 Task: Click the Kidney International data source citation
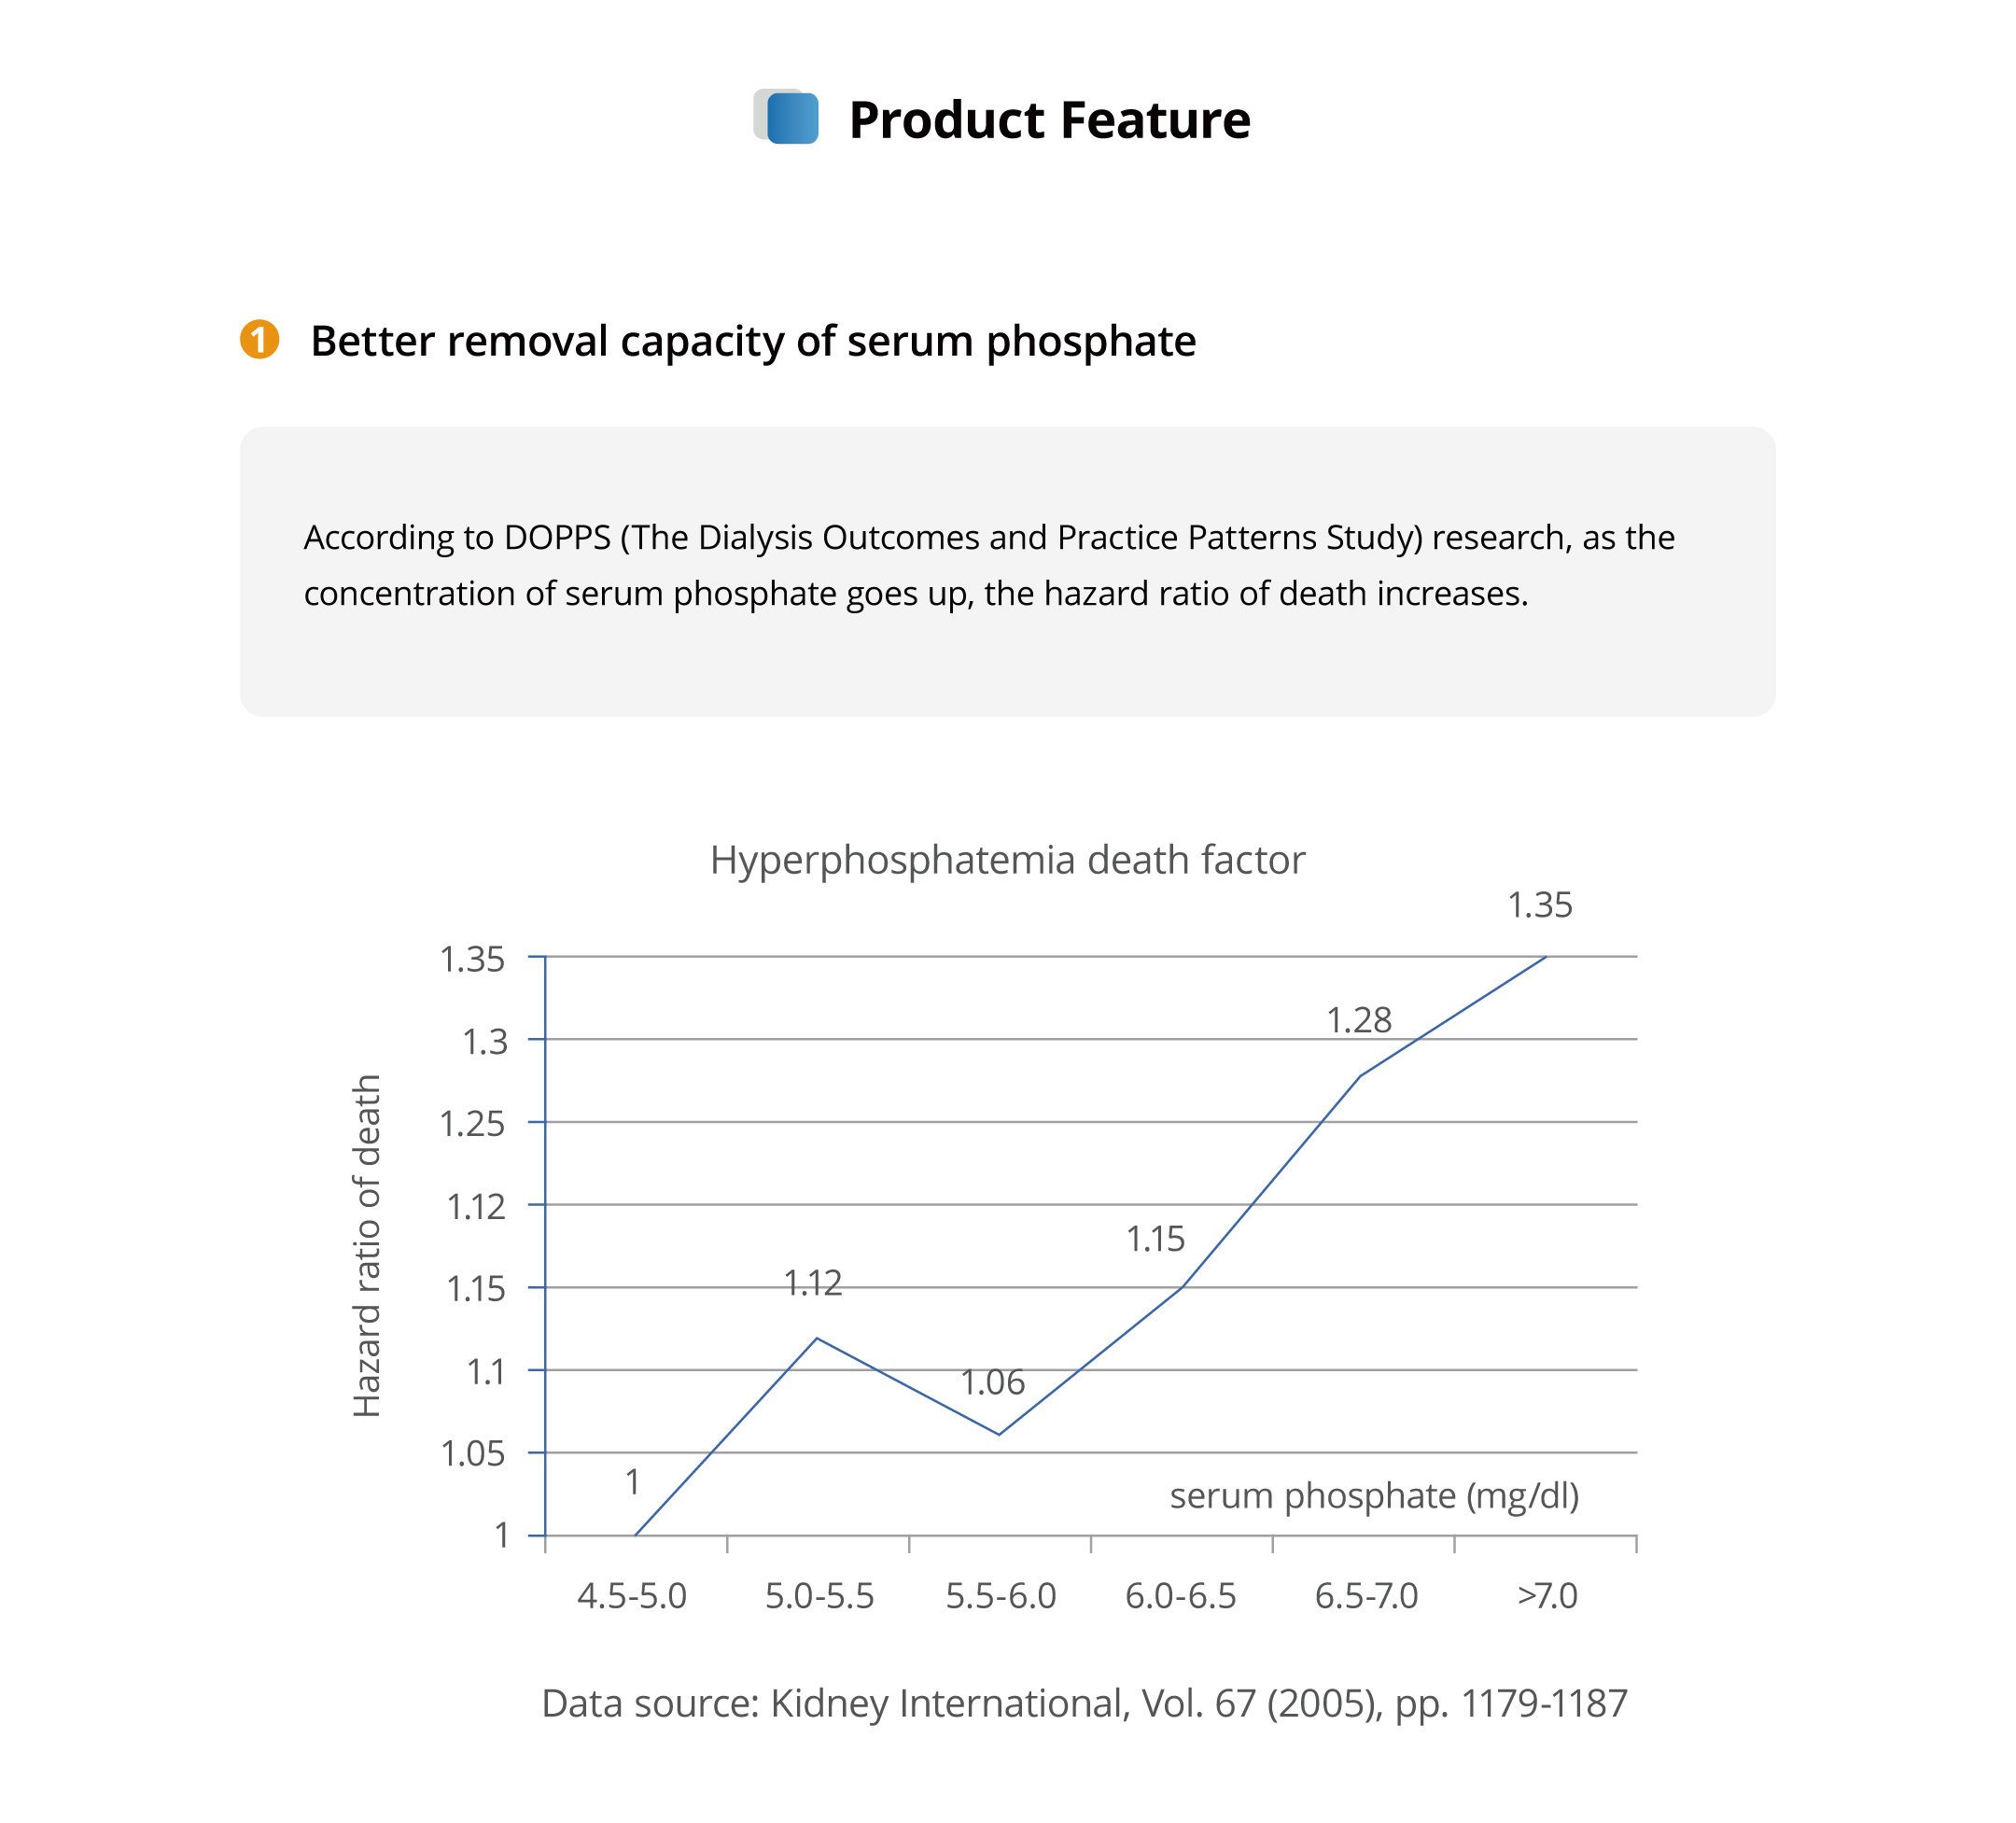[1084, 1703]
